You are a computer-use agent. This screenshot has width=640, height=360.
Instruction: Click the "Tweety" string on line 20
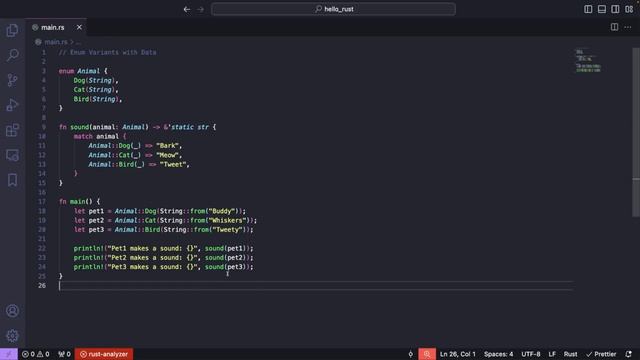(x=227, y=230)
